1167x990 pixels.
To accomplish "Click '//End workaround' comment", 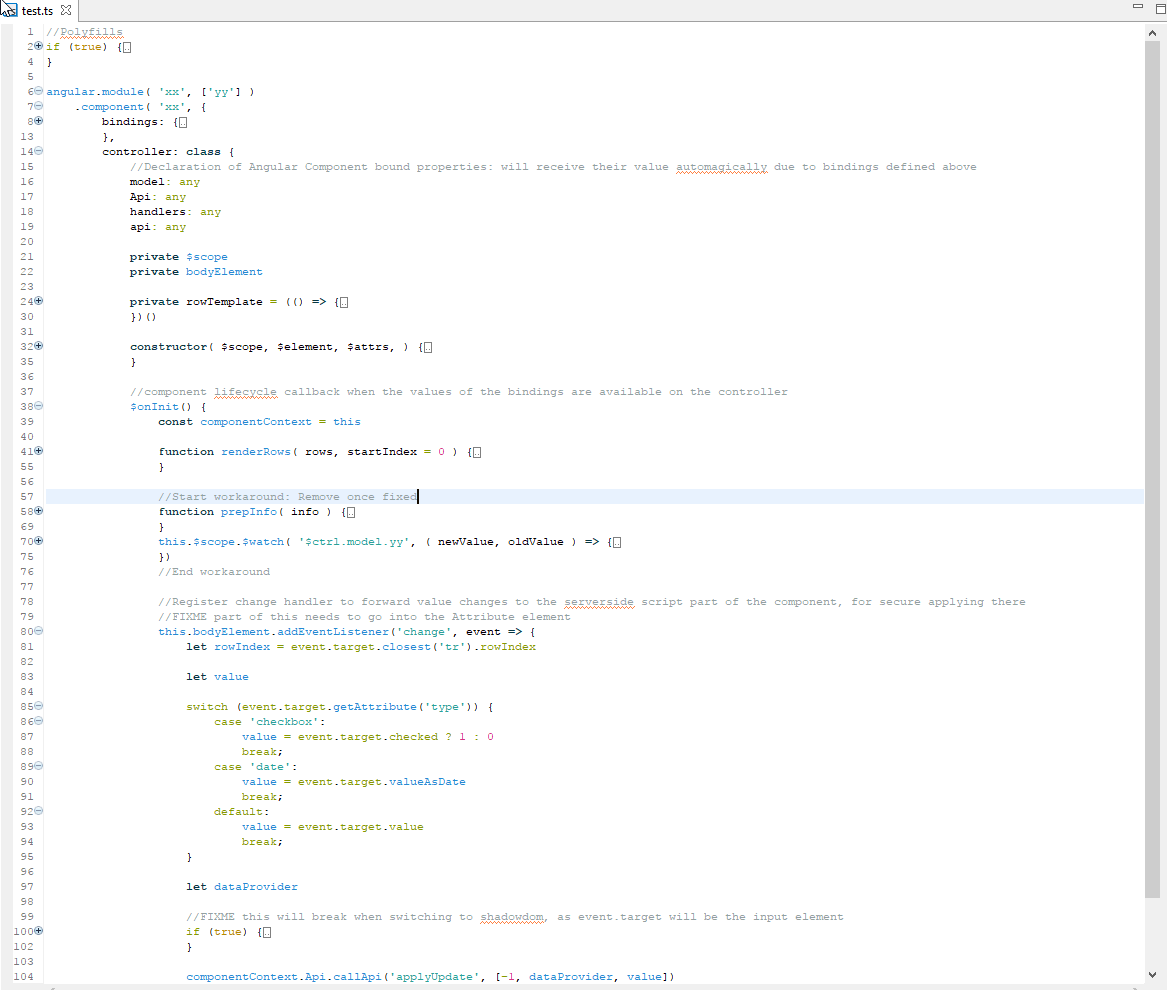I will (x=214, y=572).
